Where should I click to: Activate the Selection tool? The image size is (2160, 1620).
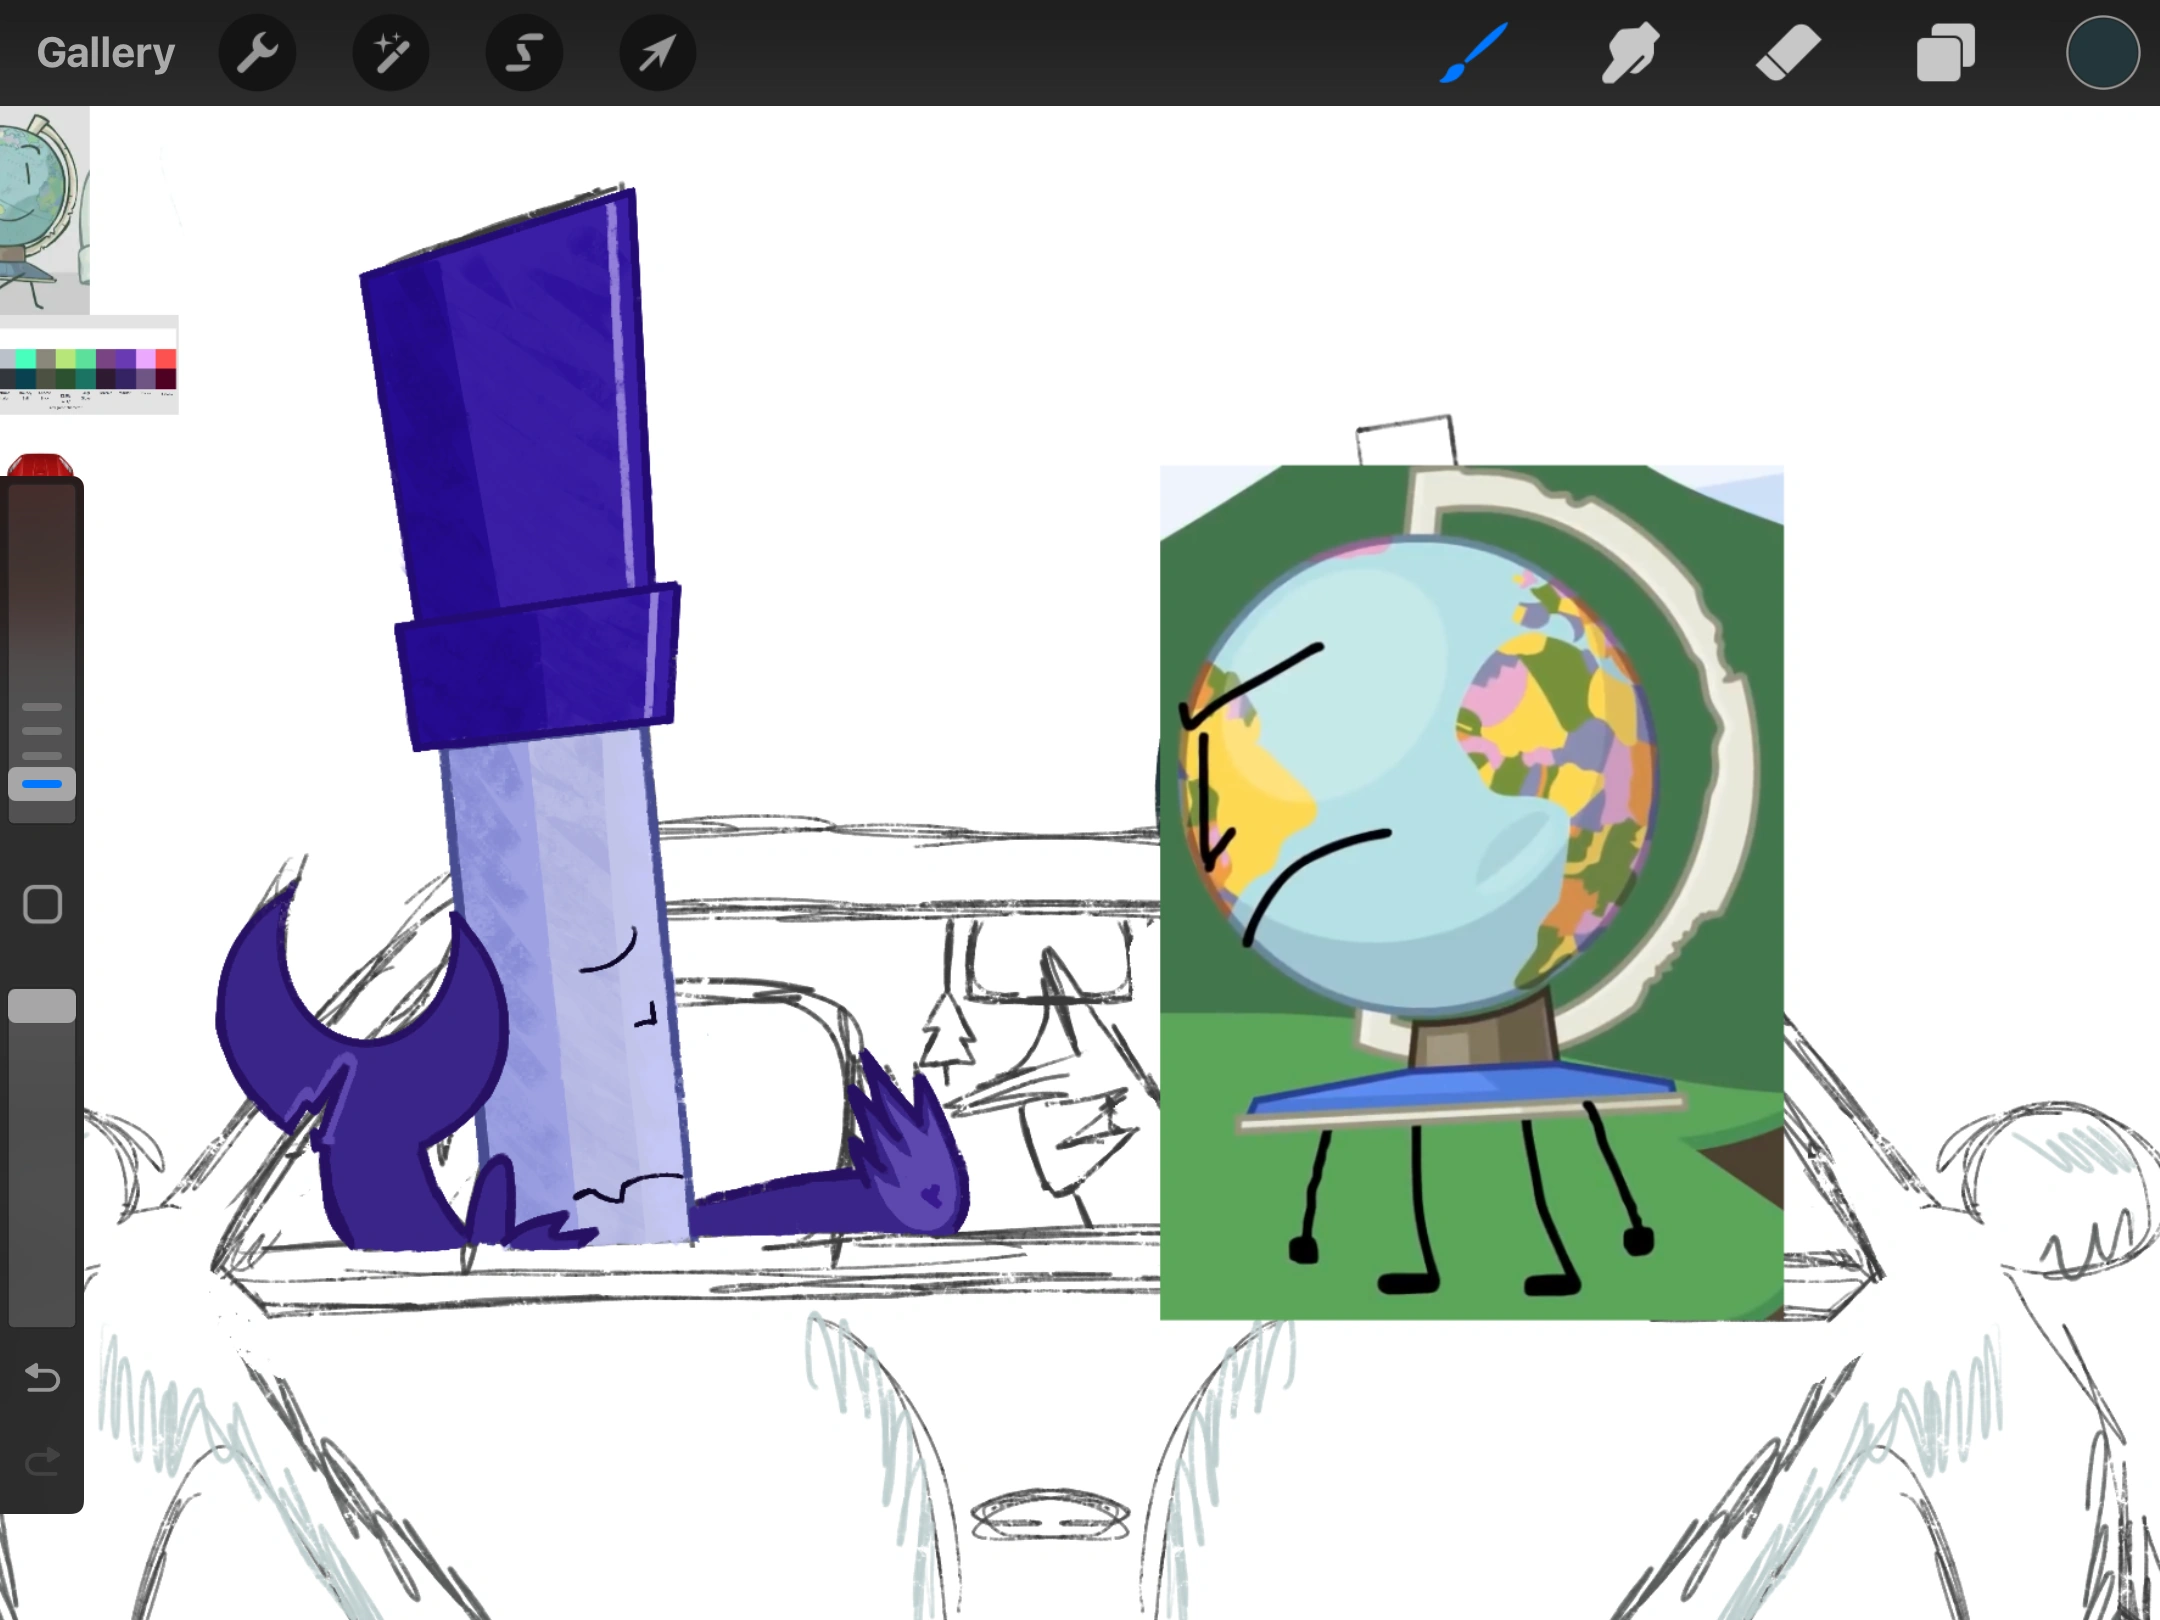pos(524,53)
